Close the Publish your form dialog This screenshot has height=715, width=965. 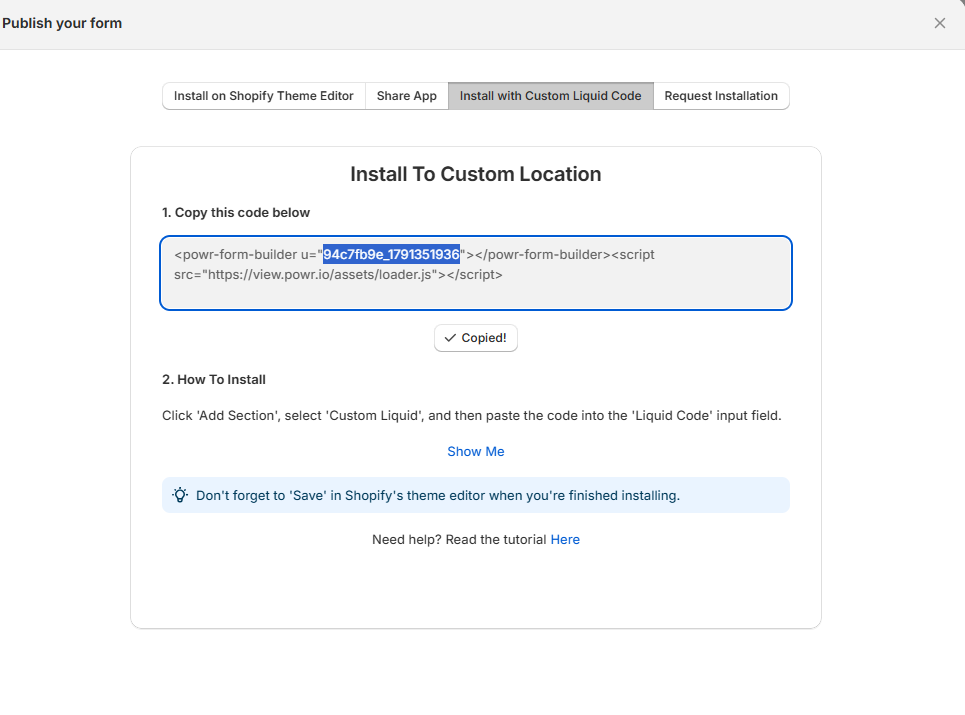tap(939, 23)
